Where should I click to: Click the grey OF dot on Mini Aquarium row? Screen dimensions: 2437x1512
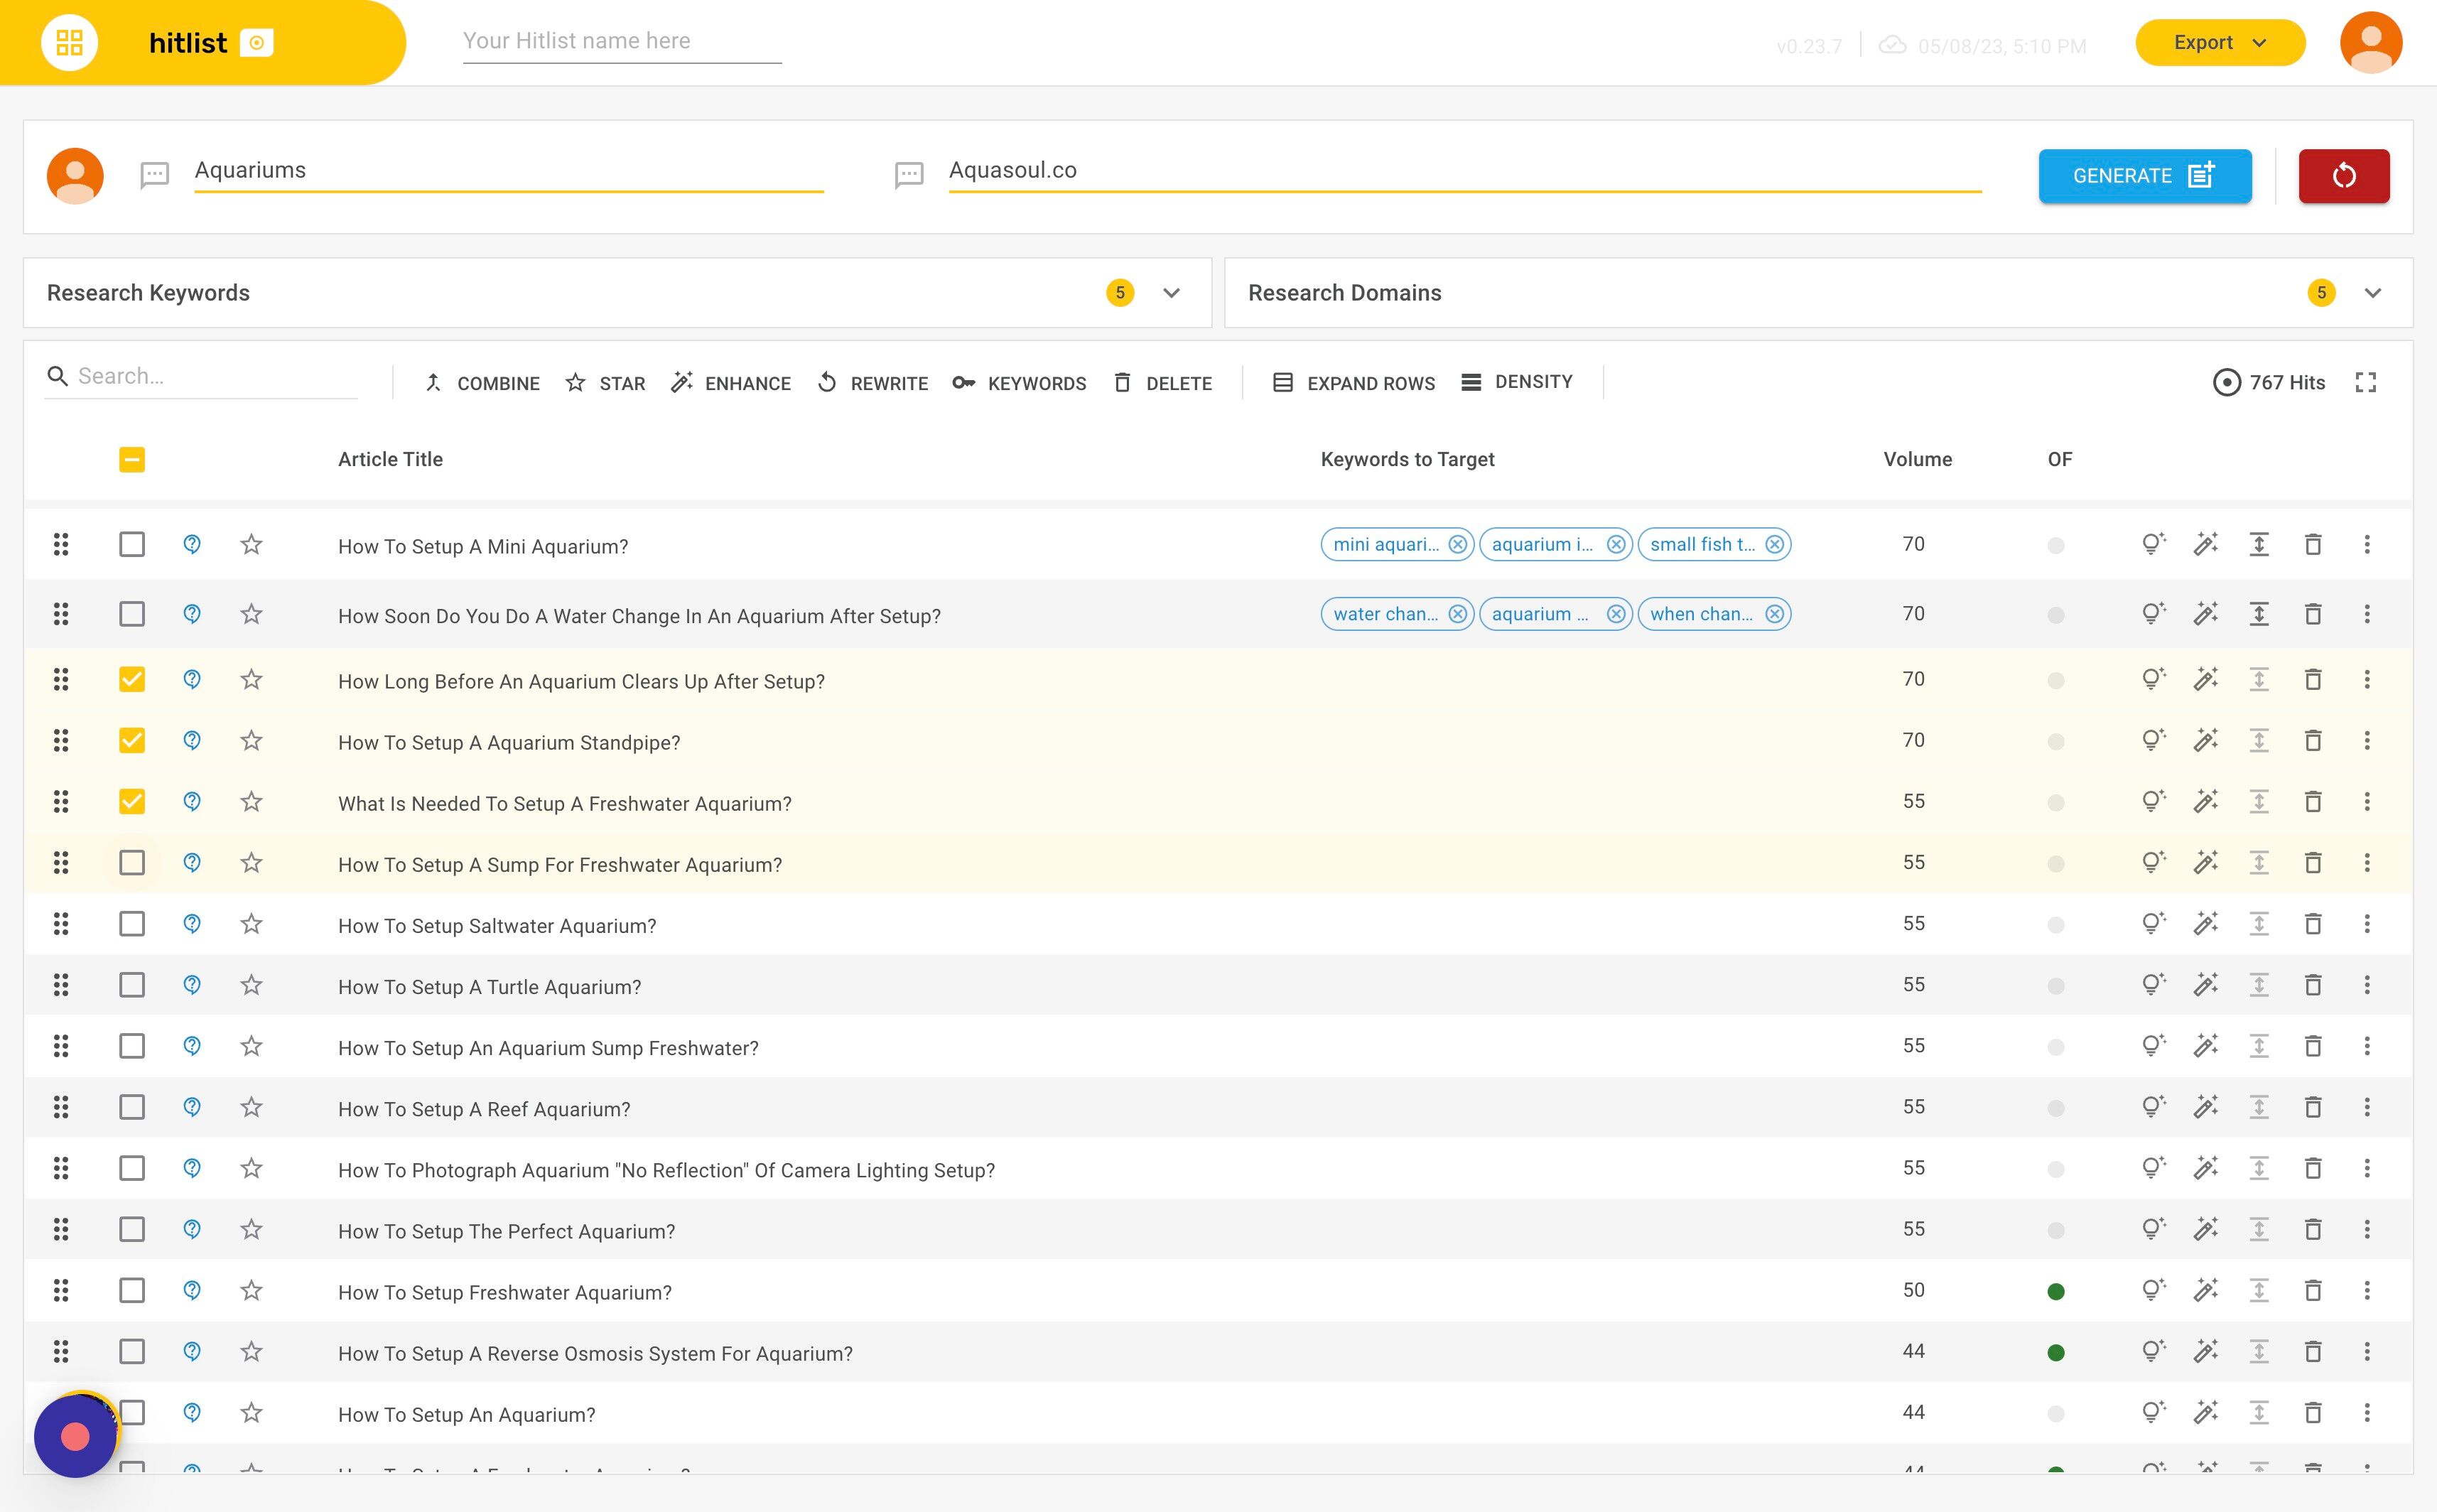click(2055, 545)
